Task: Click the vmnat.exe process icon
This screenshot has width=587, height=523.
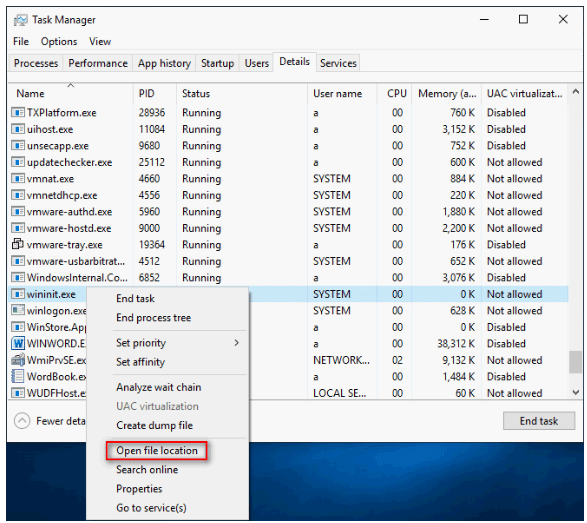Action: 18,179
